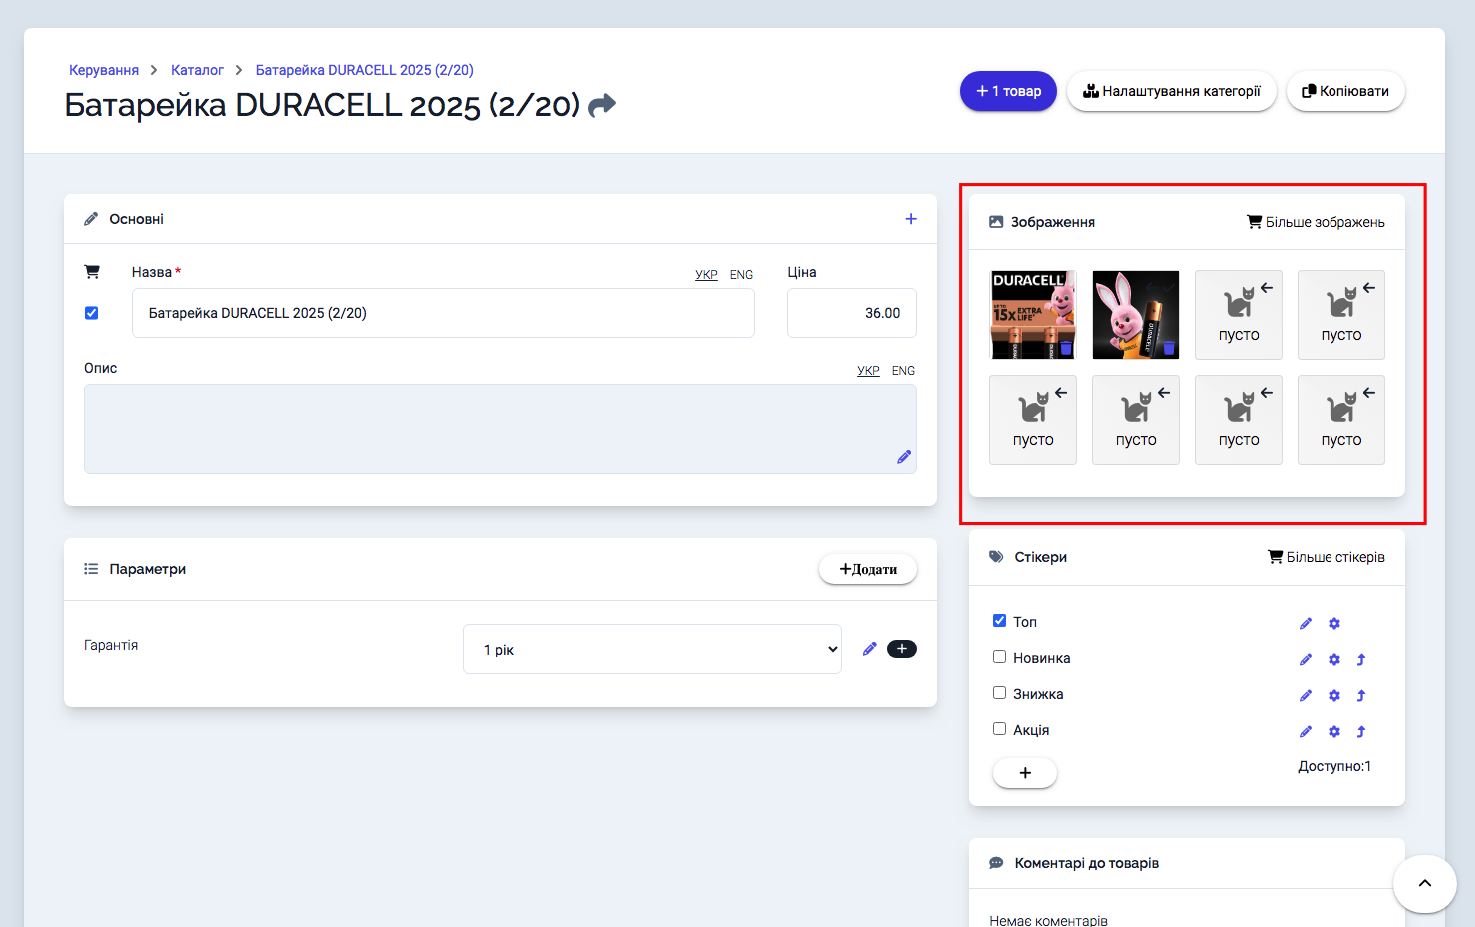Switch Назва language to УКР
The image size is (1475, 927).
pos(706,275)
